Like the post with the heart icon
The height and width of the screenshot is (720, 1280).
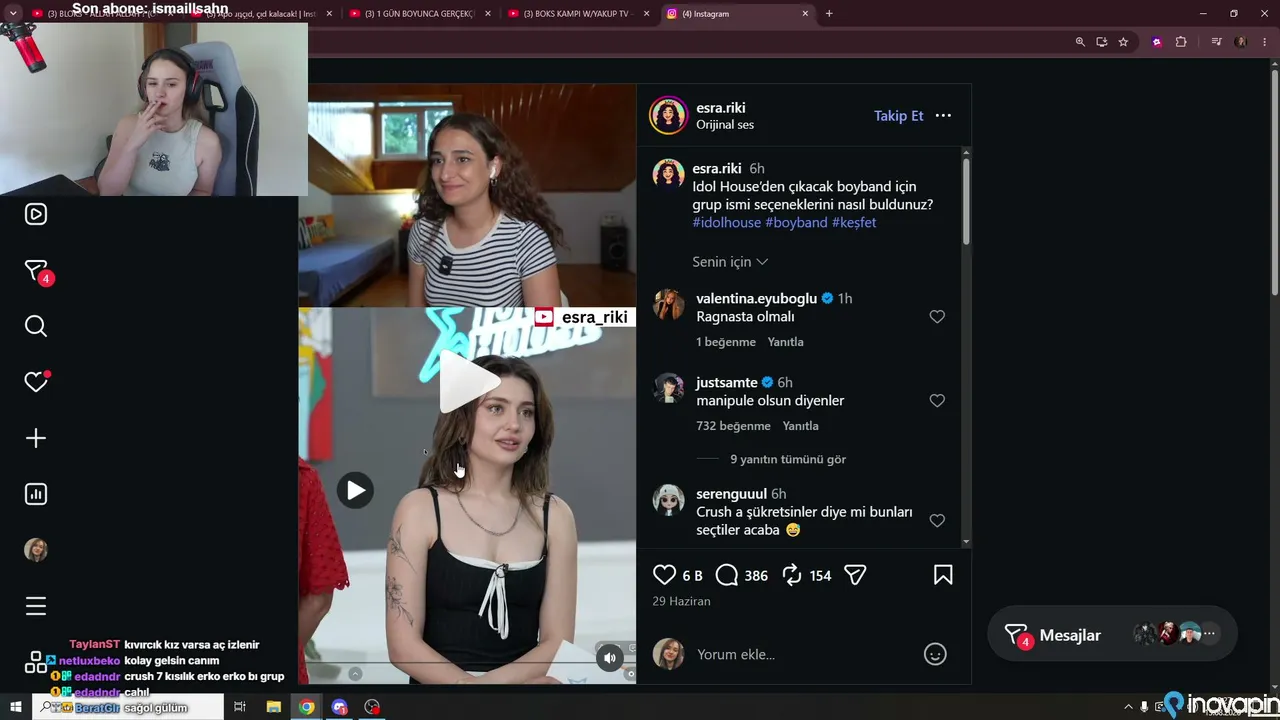(x=664, y=575)
